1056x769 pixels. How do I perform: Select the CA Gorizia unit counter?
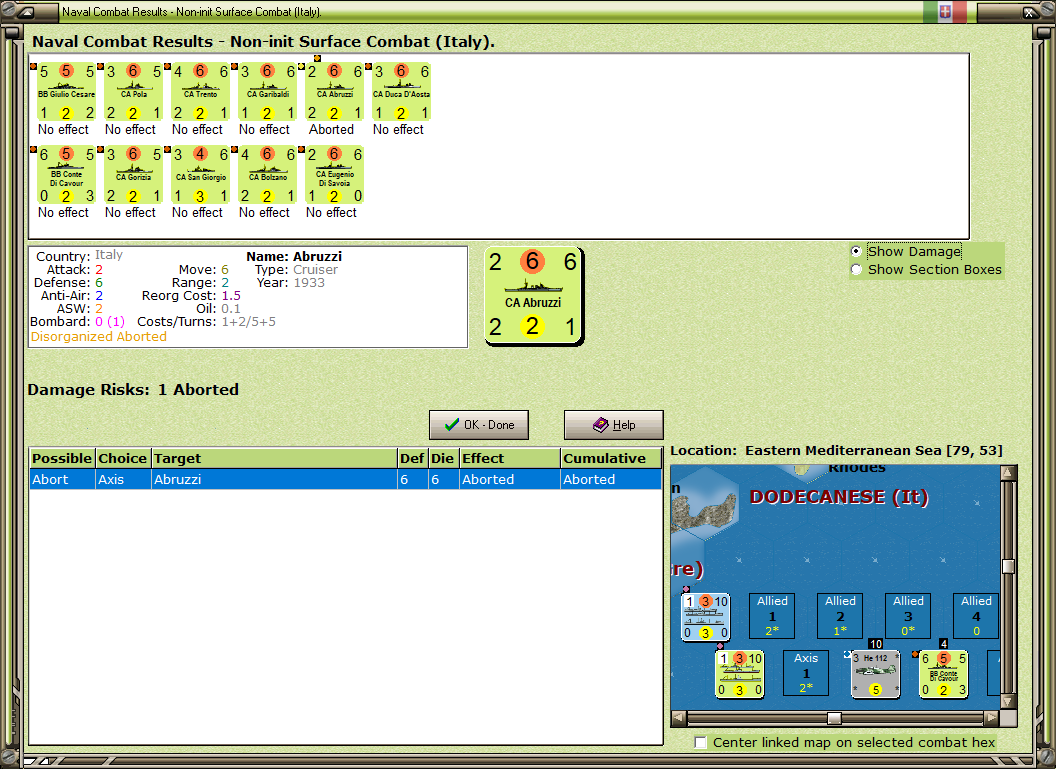(133, 175)
